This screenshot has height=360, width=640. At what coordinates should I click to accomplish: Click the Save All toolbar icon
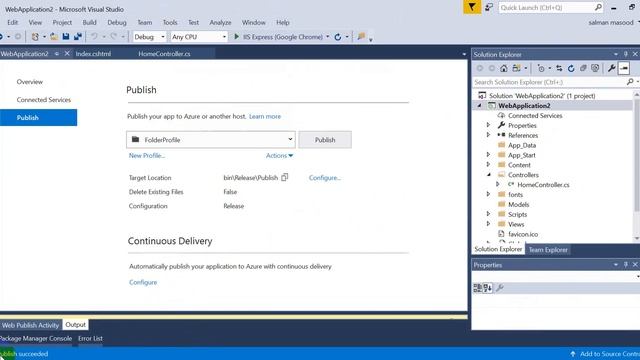point(78,37)
